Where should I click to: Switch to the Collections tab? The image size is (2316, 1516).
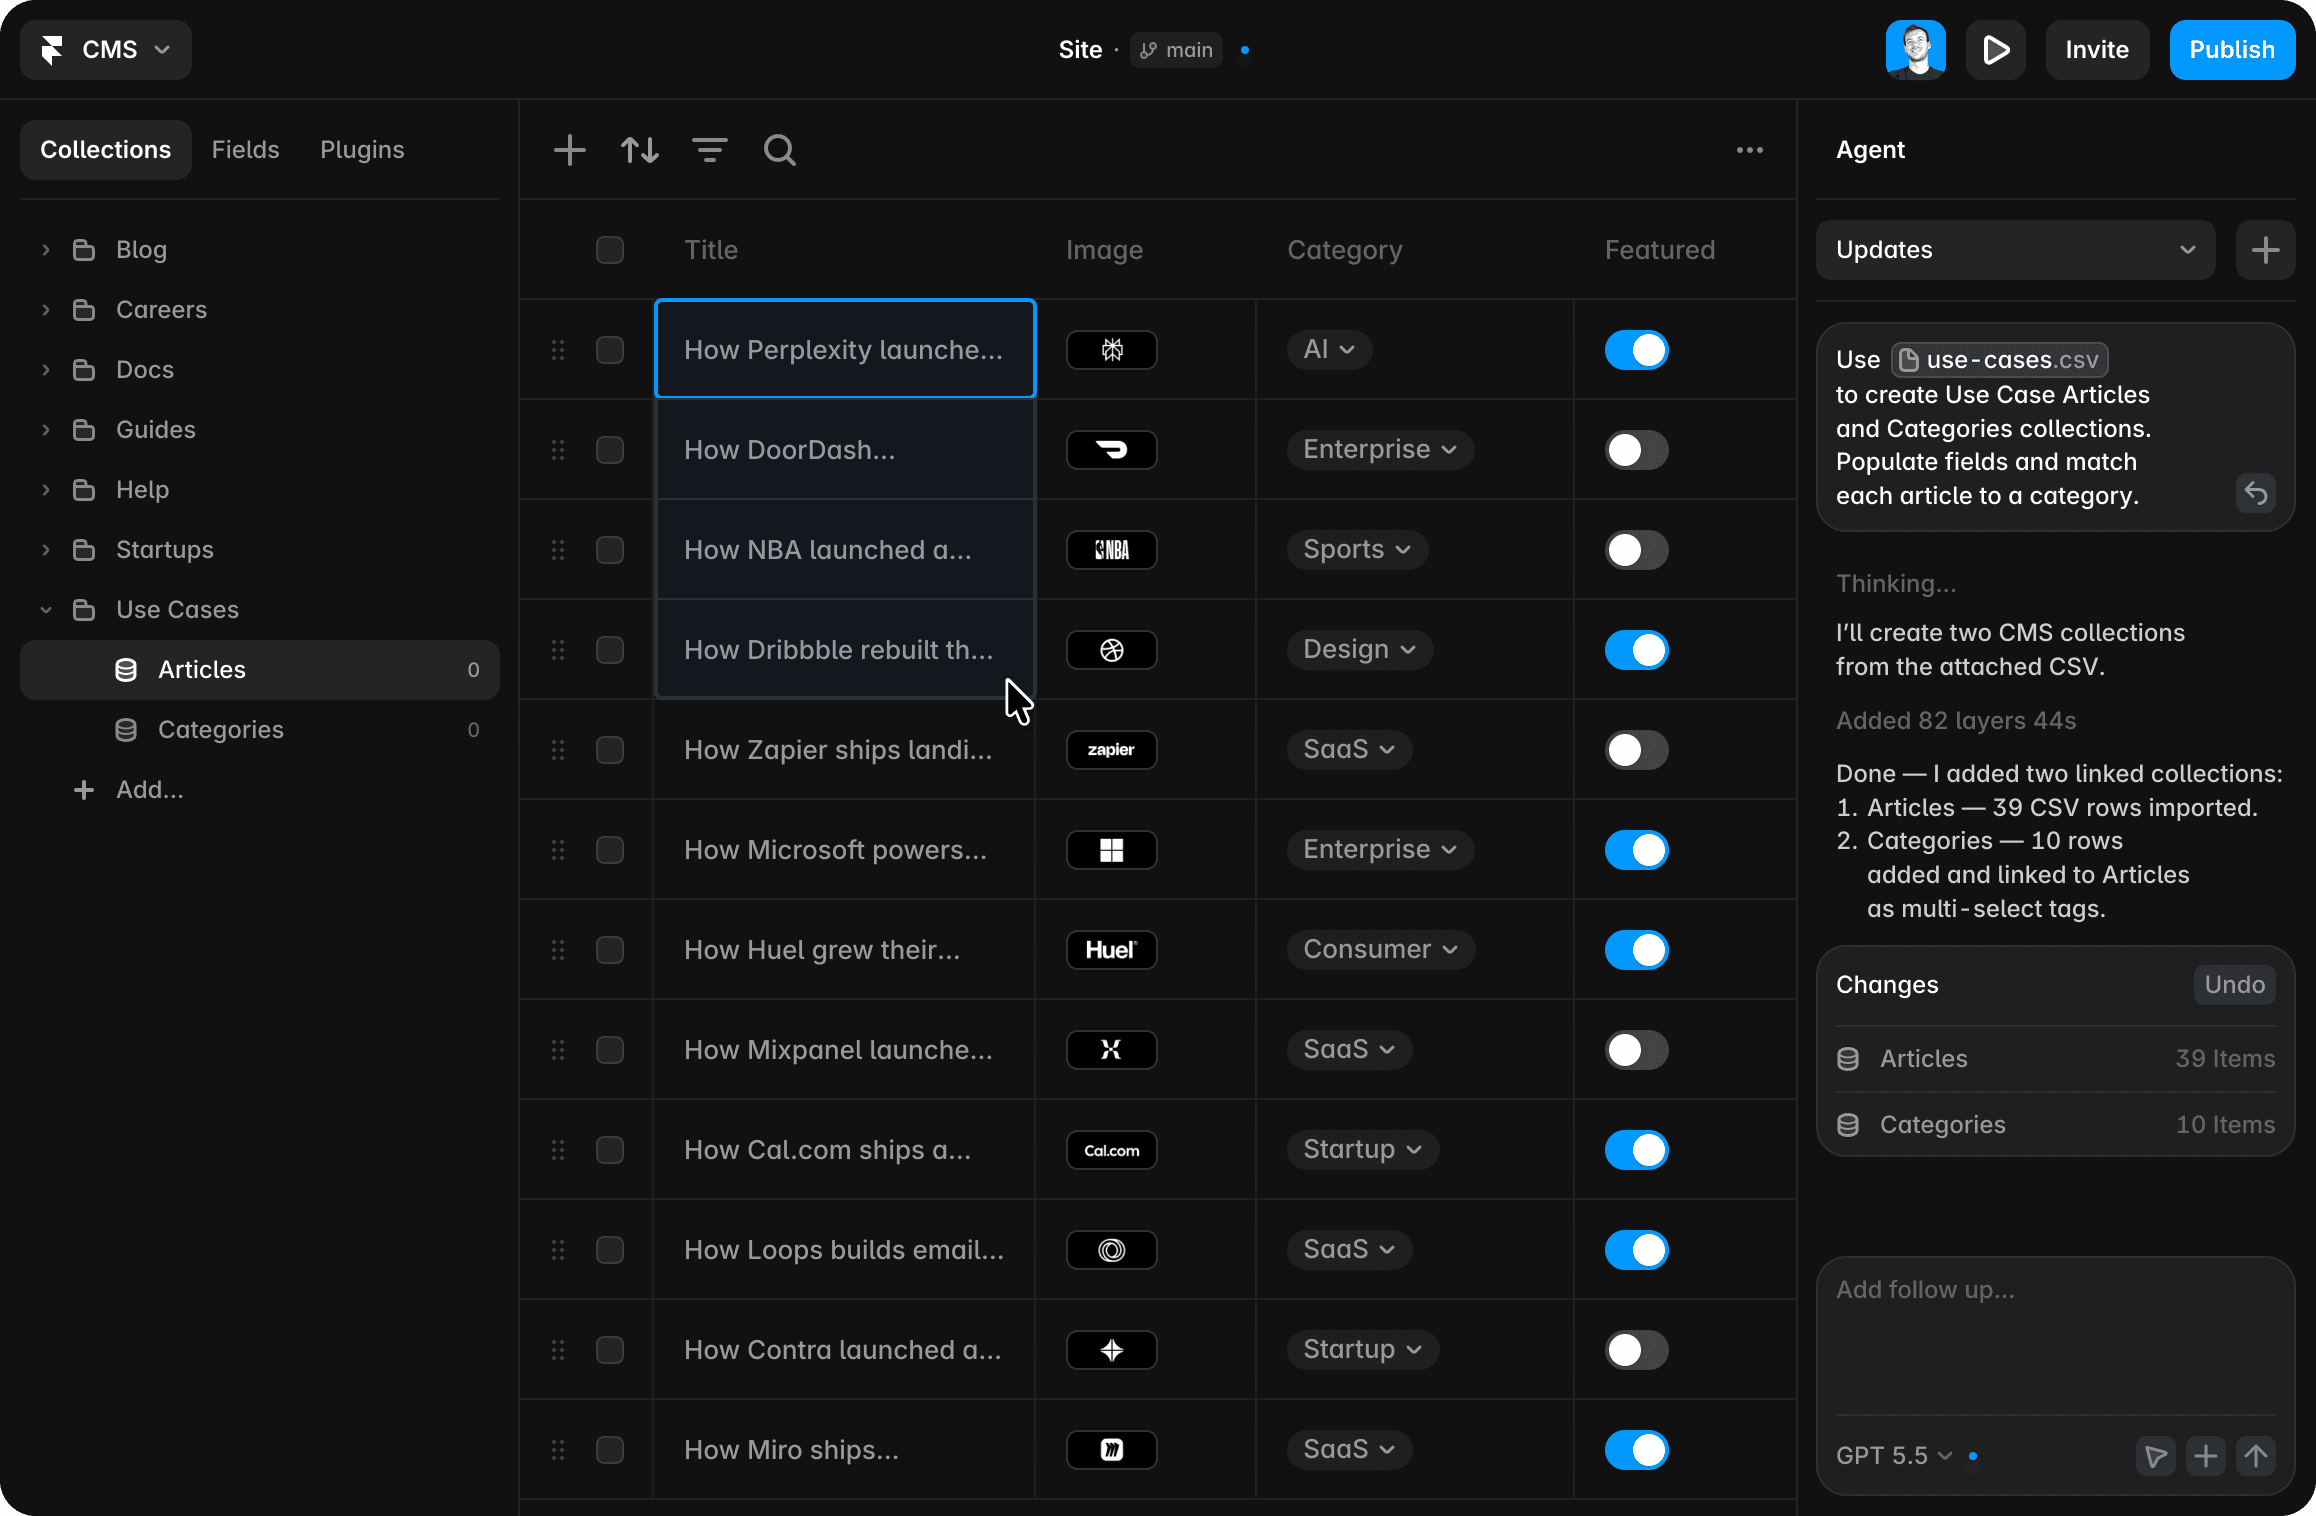click(106, 150)
